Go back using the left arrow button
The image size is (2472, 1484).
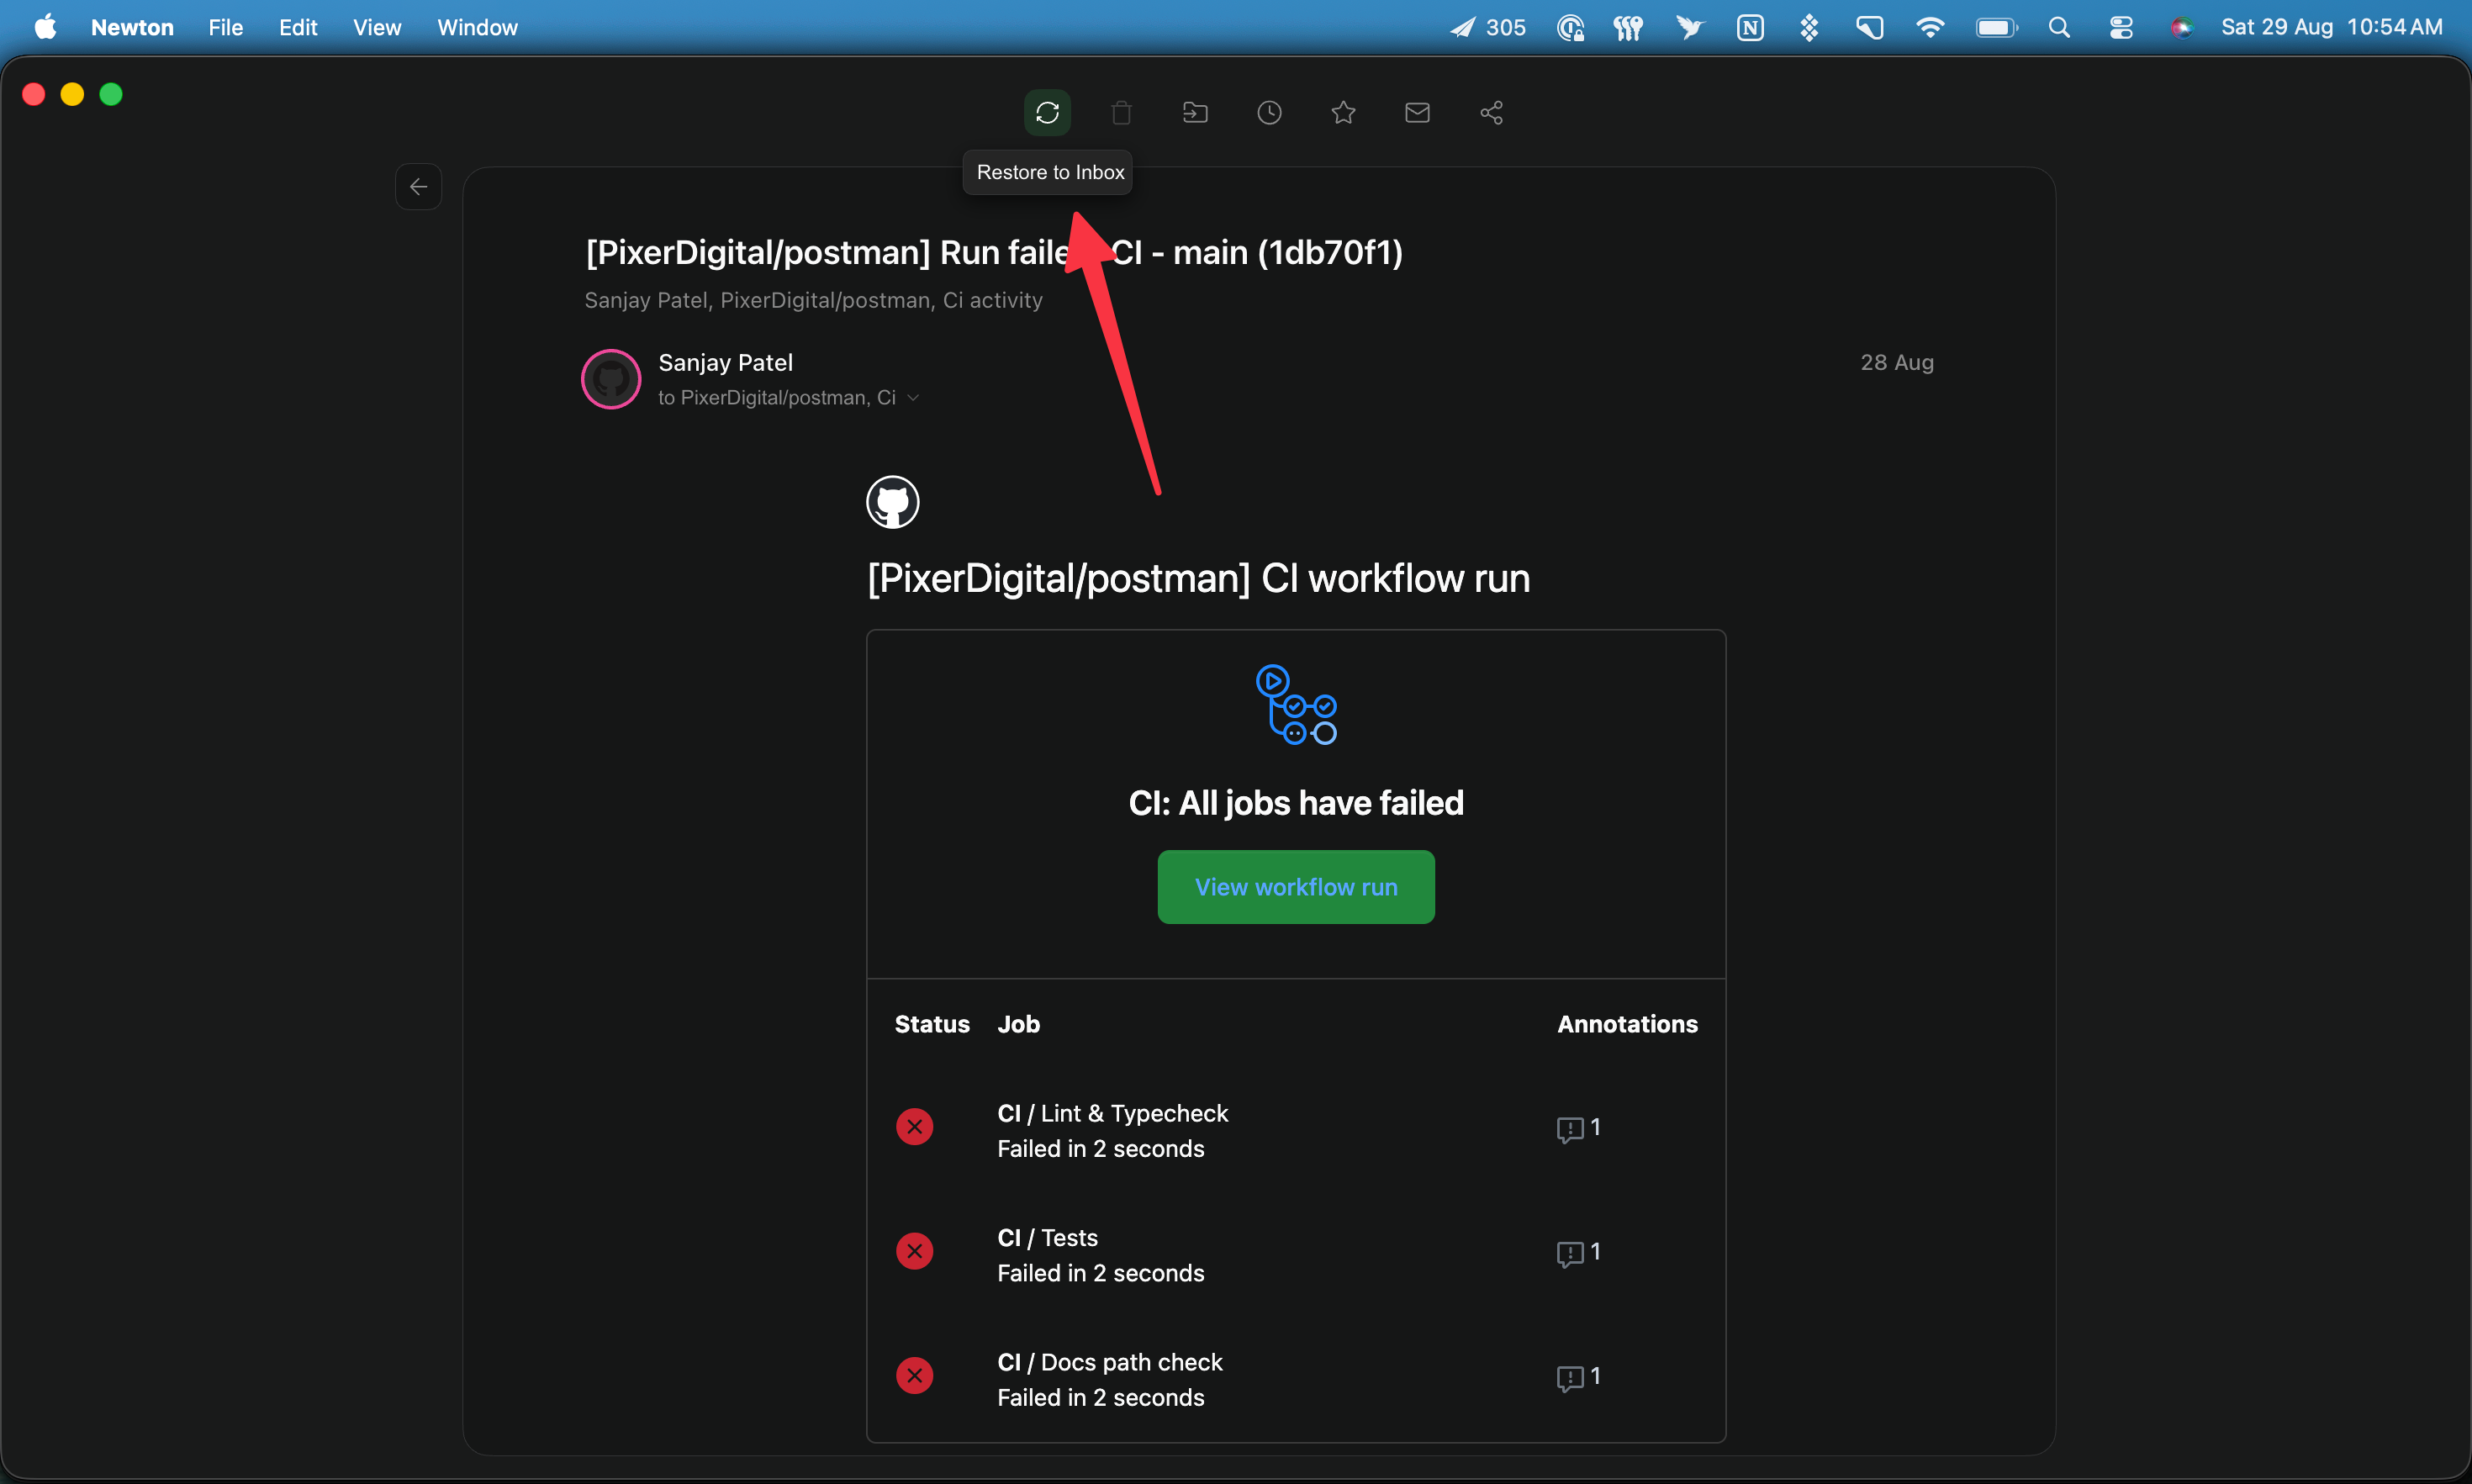[x=418, y=186]
